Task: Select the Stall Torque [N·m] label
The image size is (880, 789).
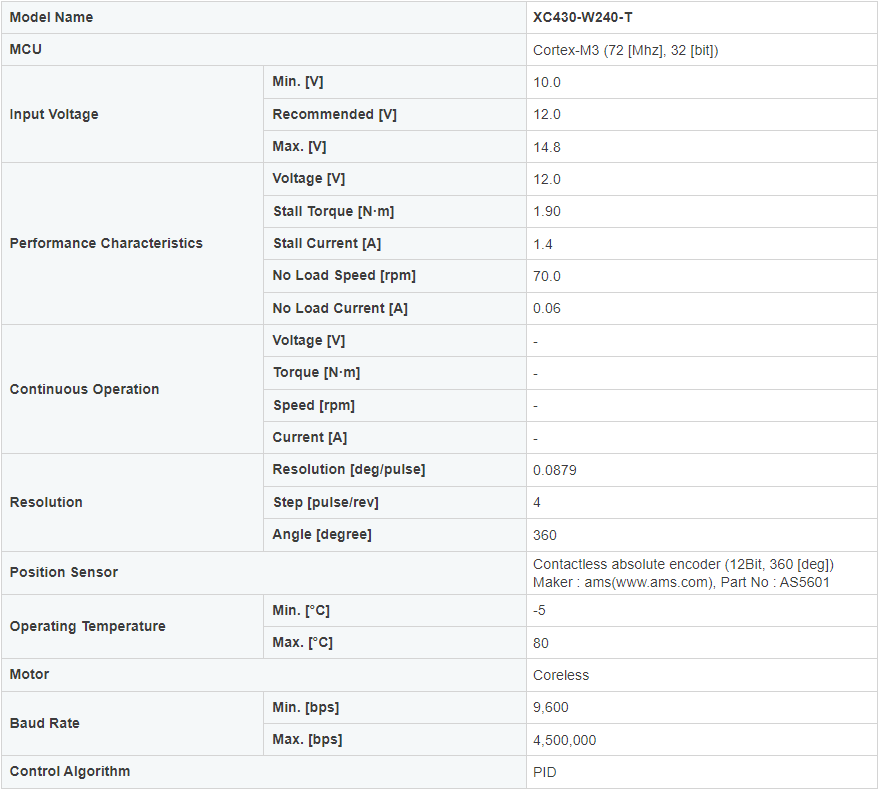Action: point(334,212)
